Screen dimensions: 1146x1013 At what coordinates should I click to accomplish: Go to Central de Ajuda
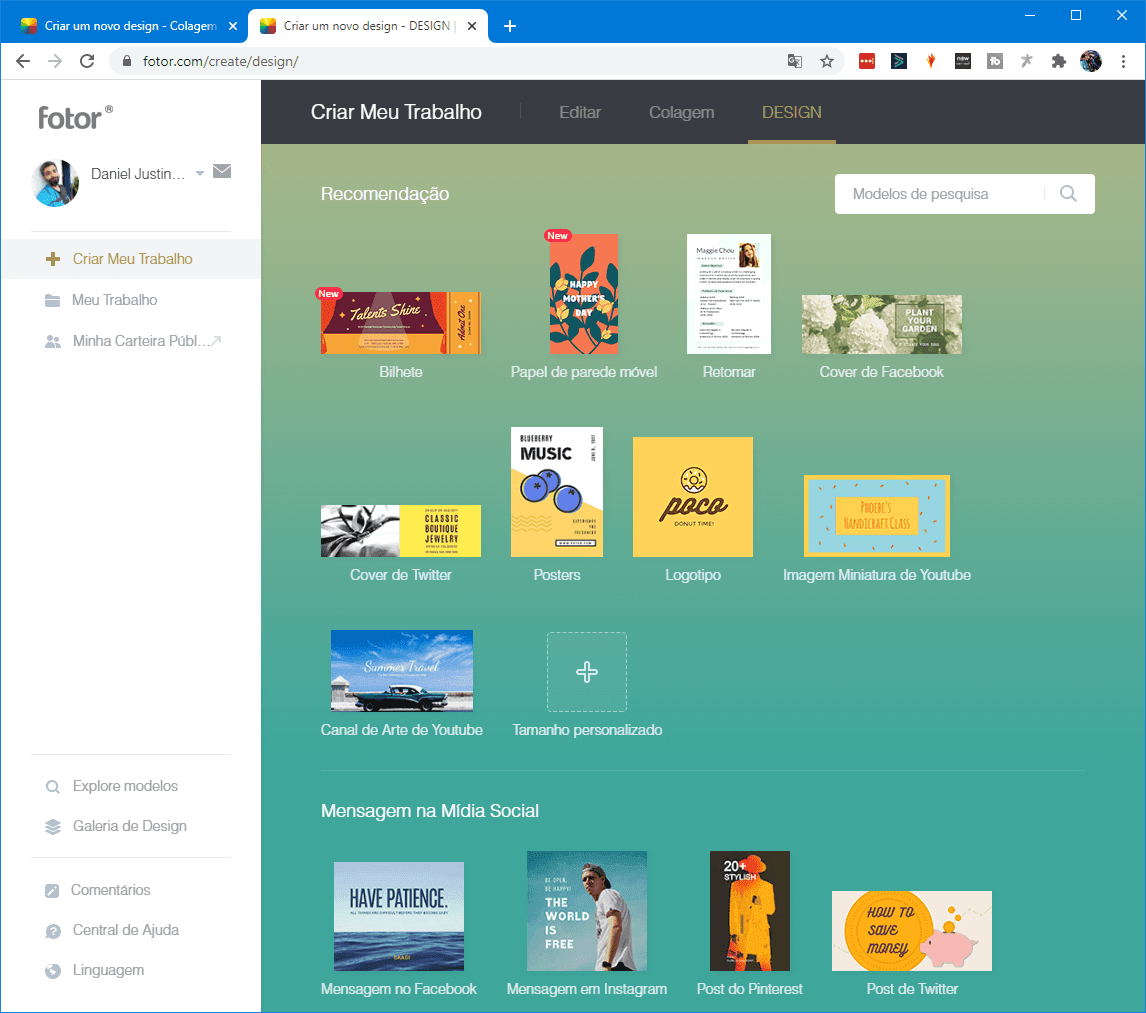125,930
